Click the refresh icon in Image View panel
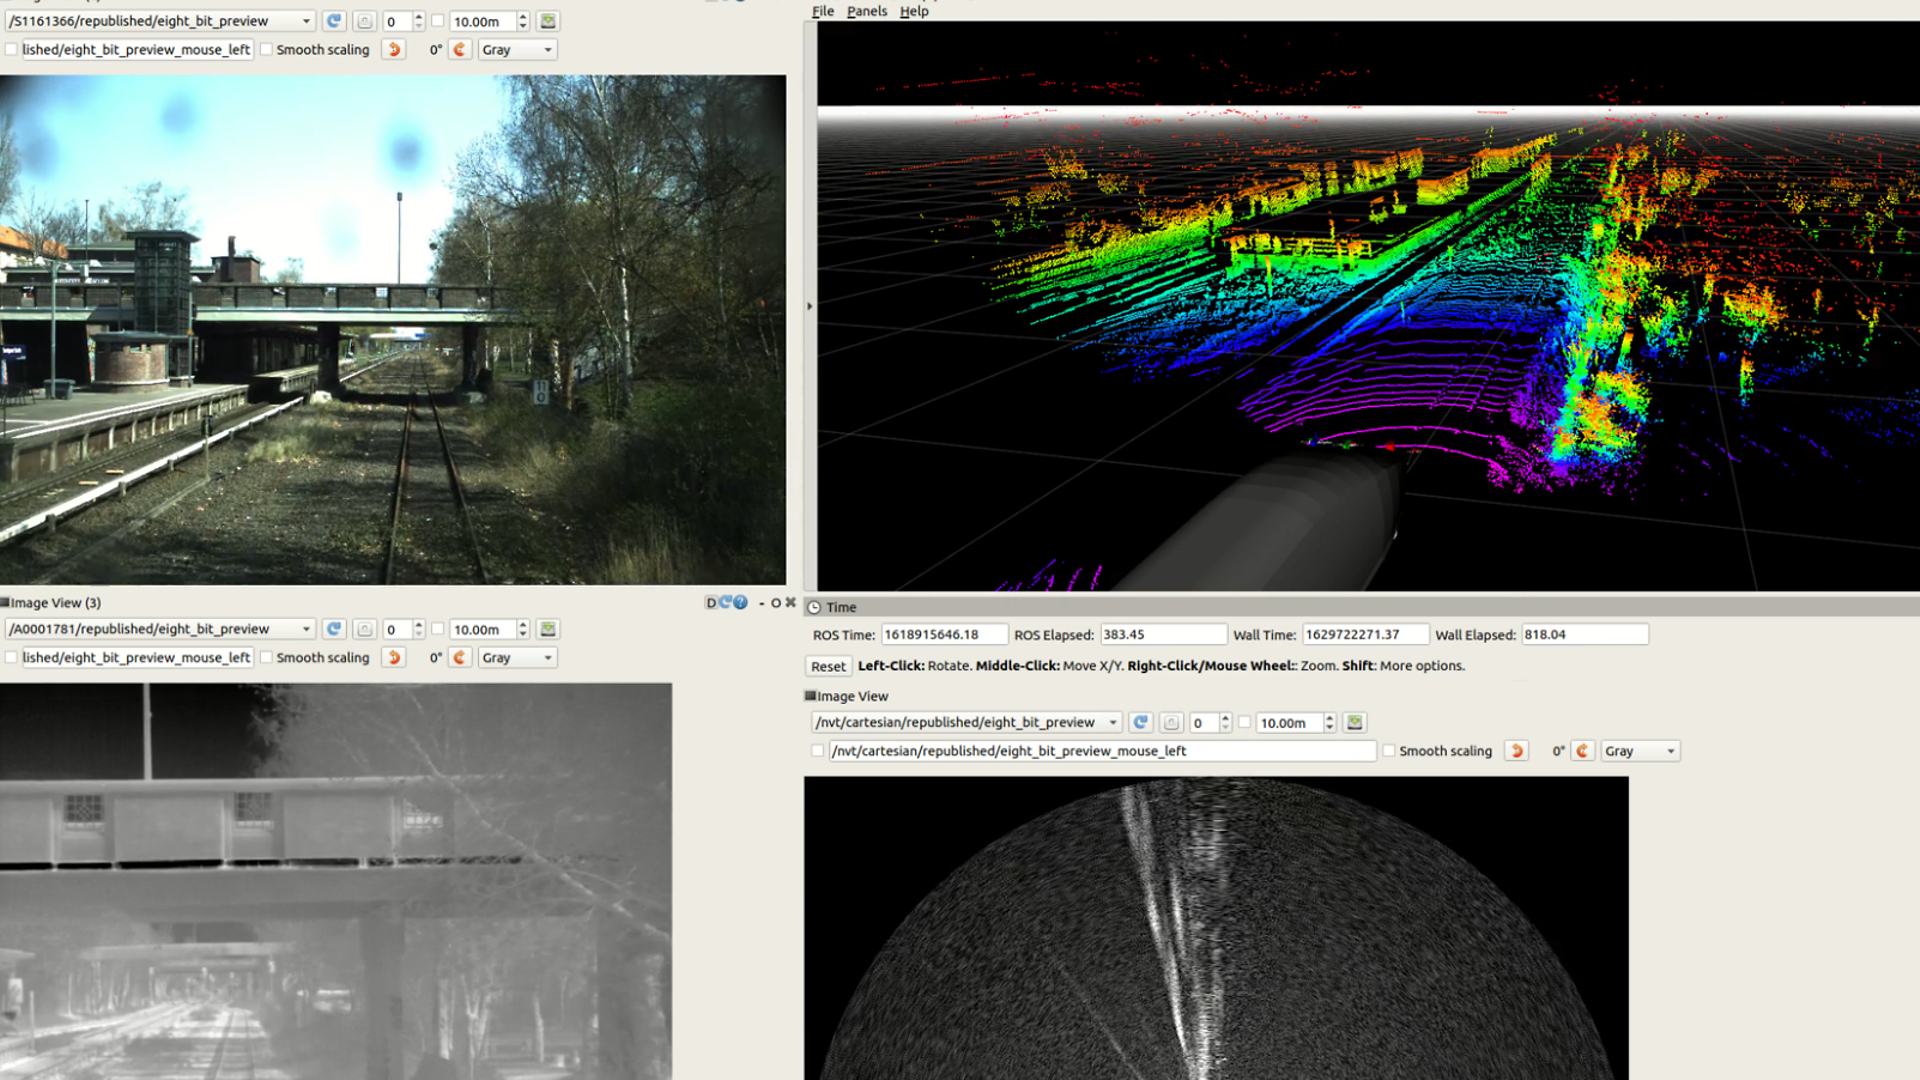Screen dimensions: 1920x1080 point(1139,721)
